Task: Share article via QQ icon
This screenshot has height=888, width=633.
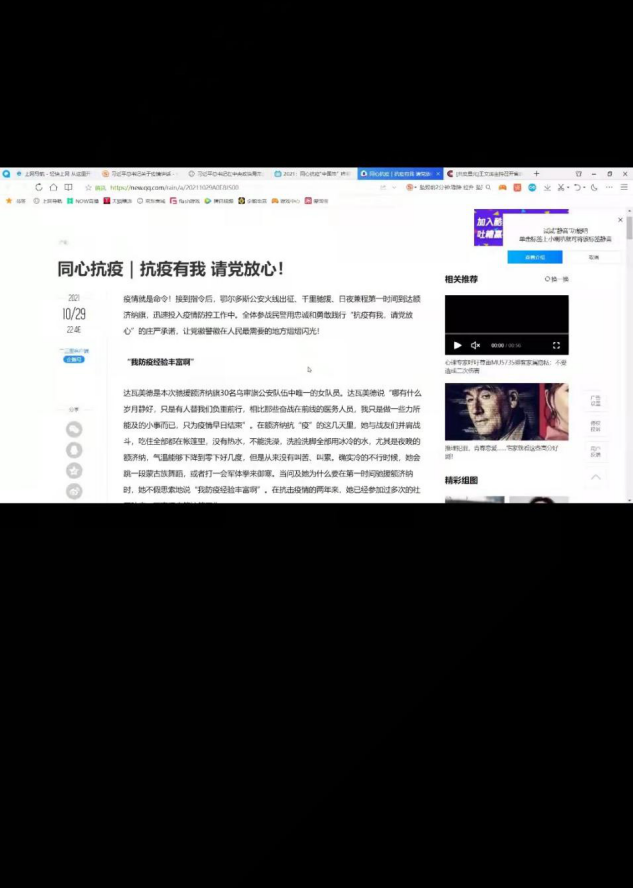Action: pyautogui.click(x=74, y=450)
